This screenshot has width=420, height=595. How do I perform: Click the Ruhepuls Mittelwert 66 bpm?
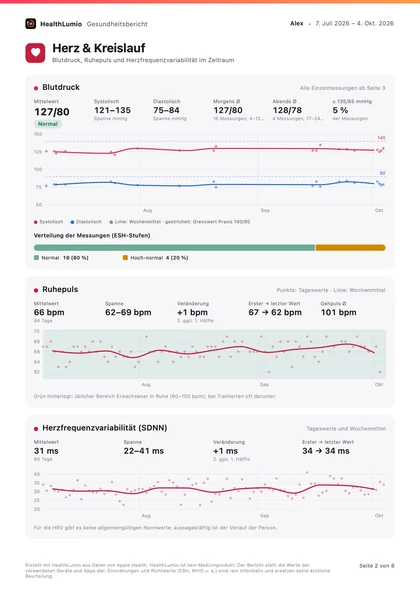[49, 313]
